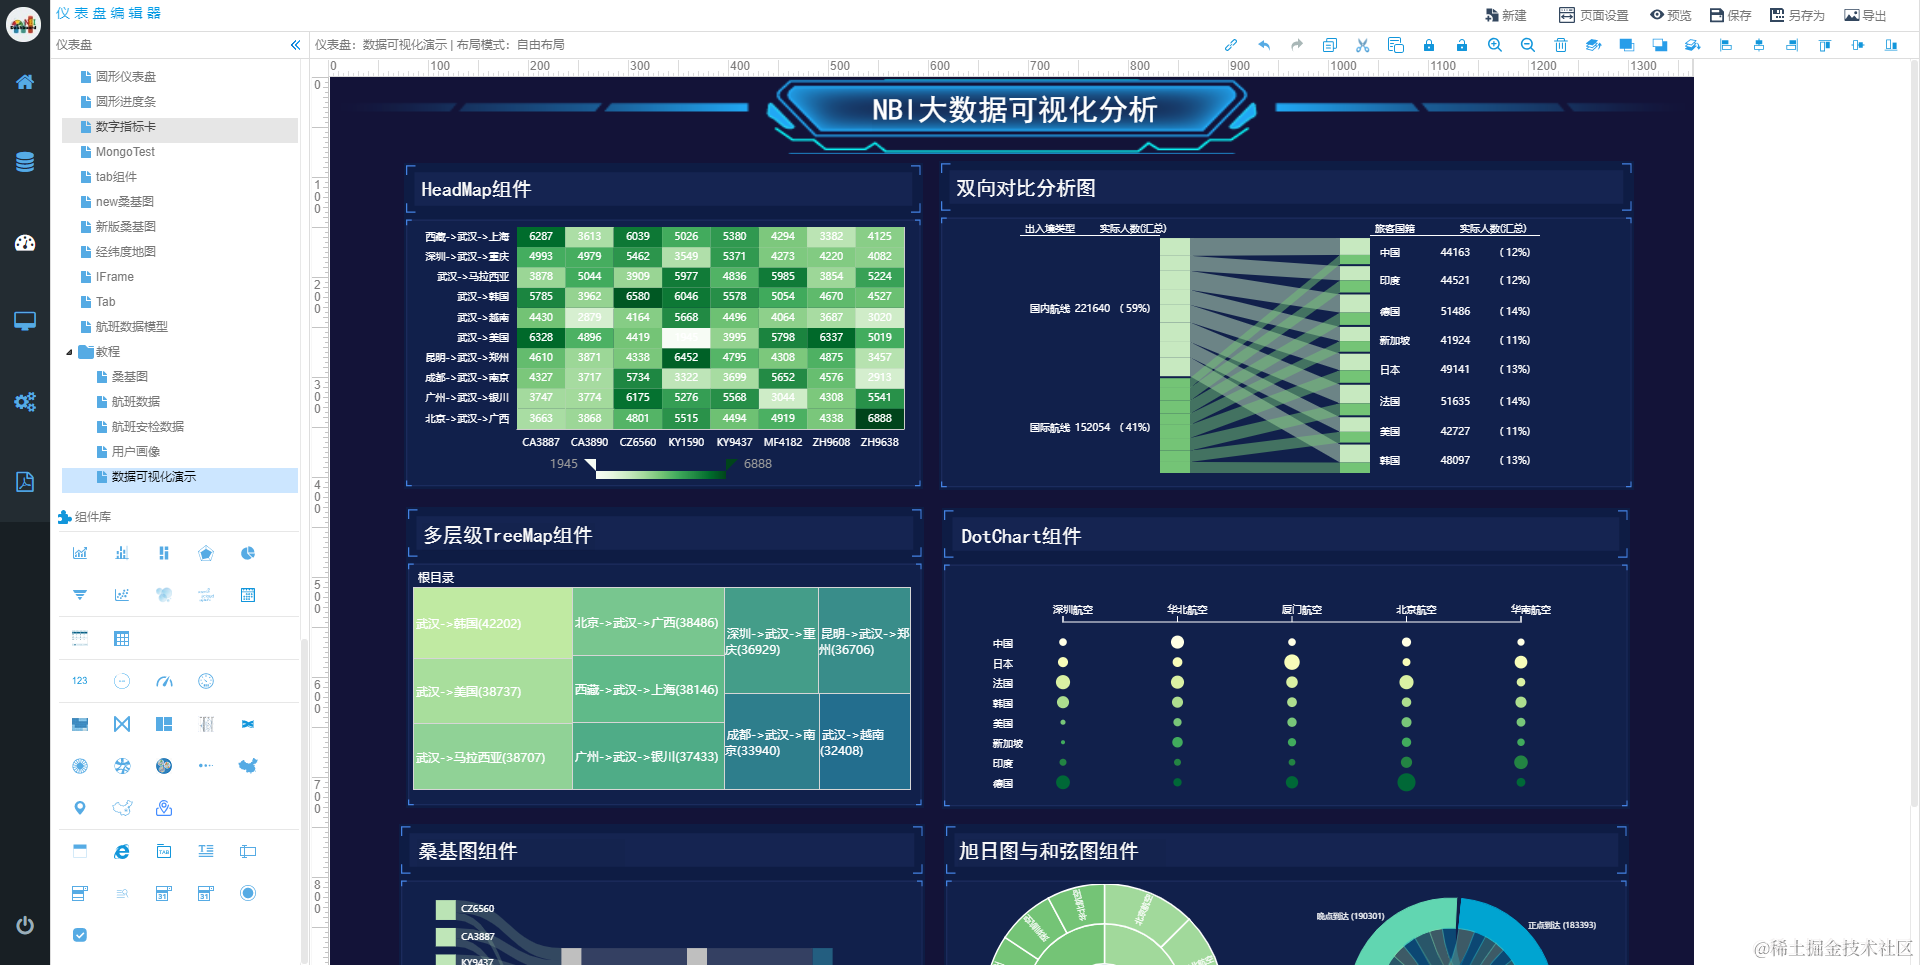Click the 保存 save button
The height and width of the screenshot is (965, 1920).
click(1731, 15)
